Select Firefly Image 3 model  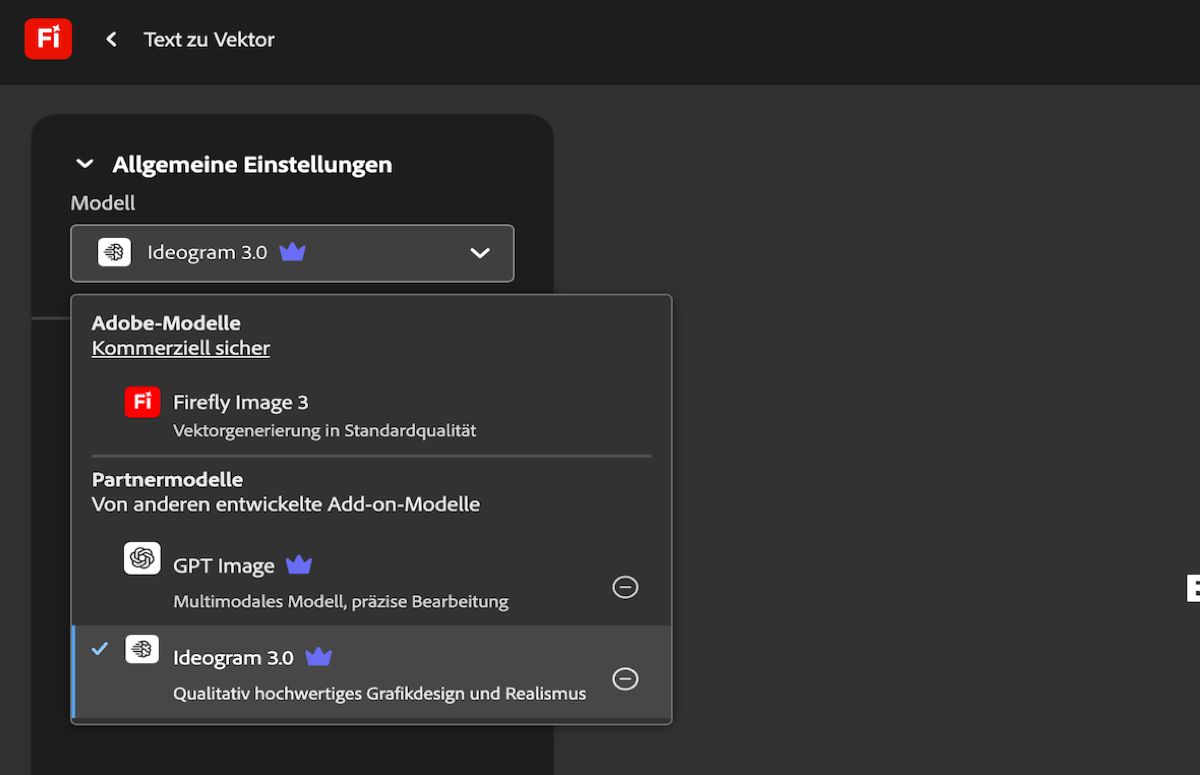tap(371, 414)
